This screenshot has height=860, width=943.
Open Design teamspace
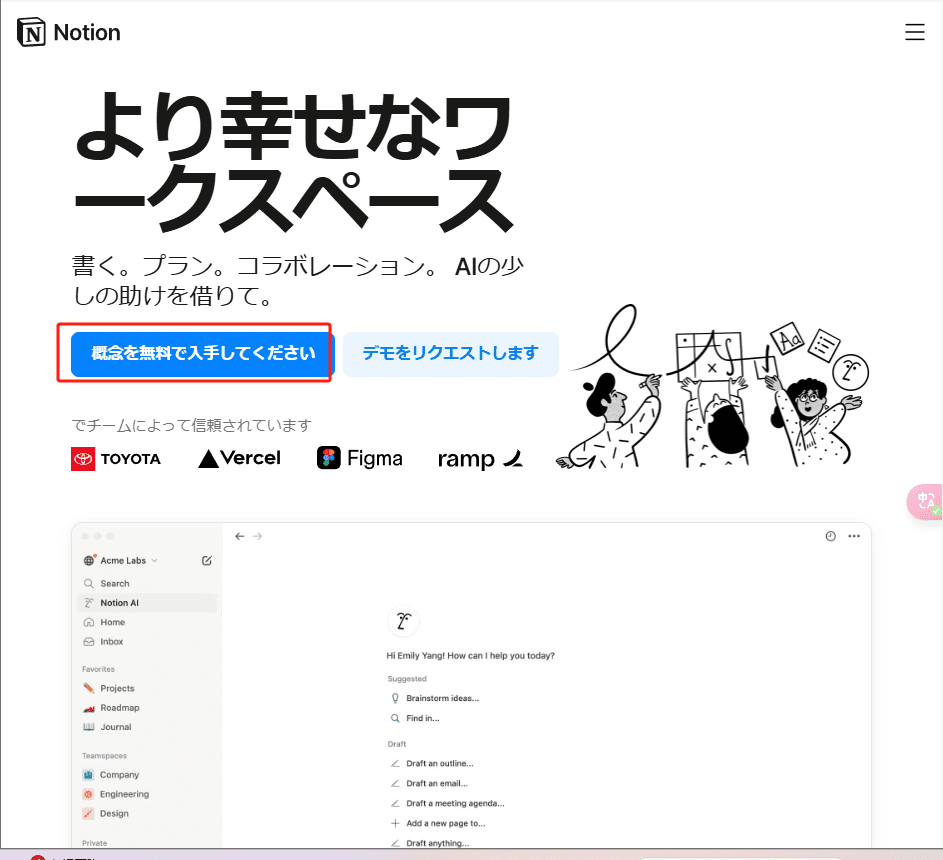coord(147,813)
